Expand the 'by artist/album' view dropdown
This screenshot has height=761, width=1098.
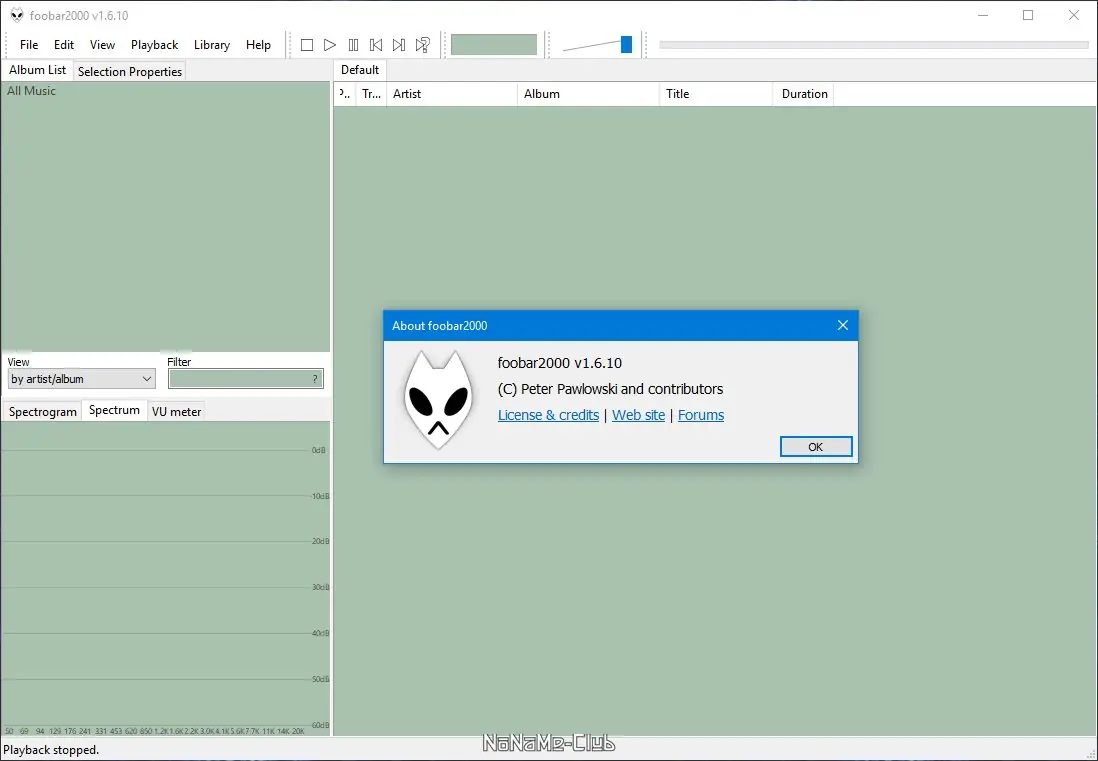point(81,379)
